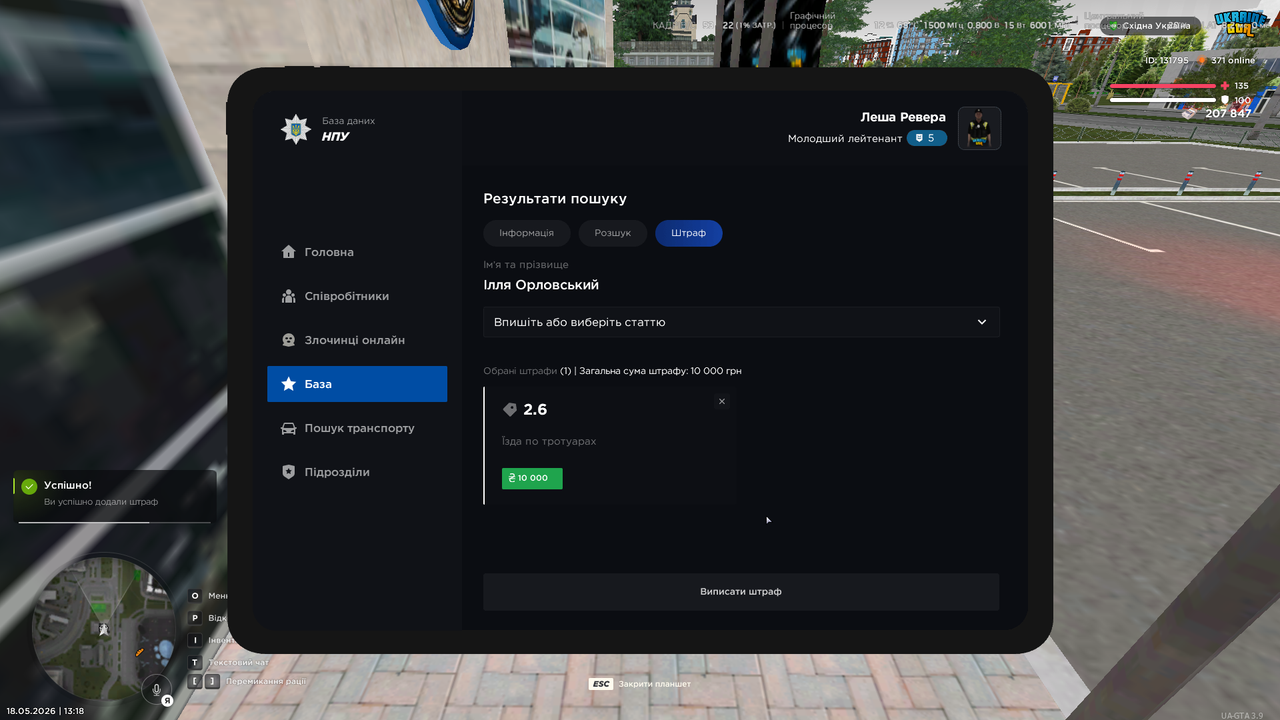Click the Виписати штраф button
Viewport: 1280px width, 720px height.
741,592
